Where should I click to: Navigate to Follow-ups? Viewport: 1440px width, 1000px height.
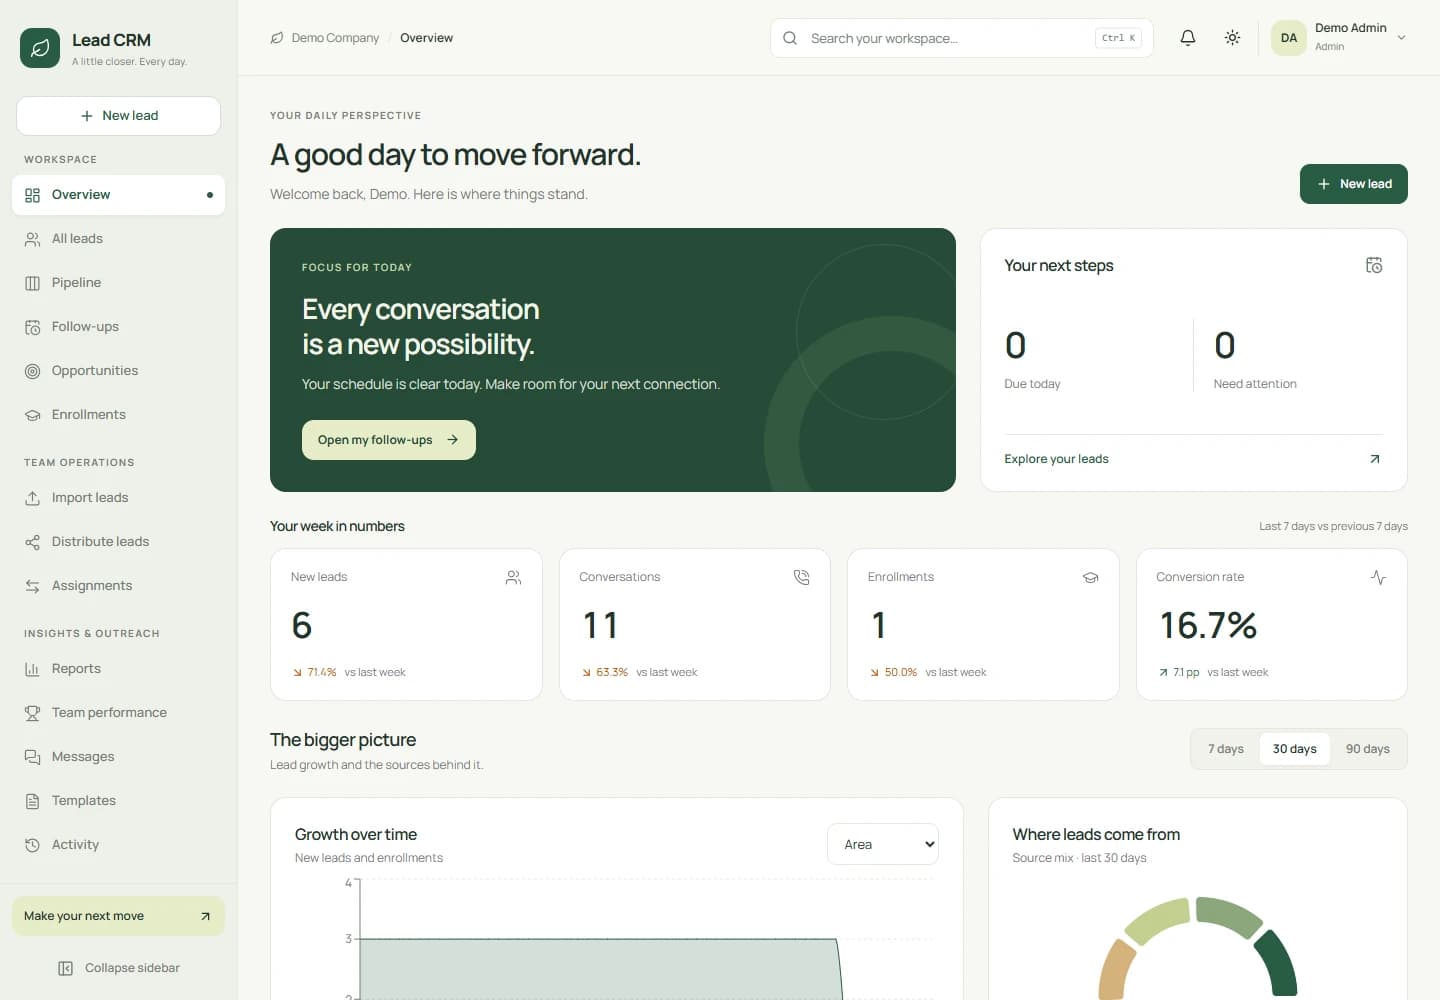pyautogui.click(x=118, y=327)
